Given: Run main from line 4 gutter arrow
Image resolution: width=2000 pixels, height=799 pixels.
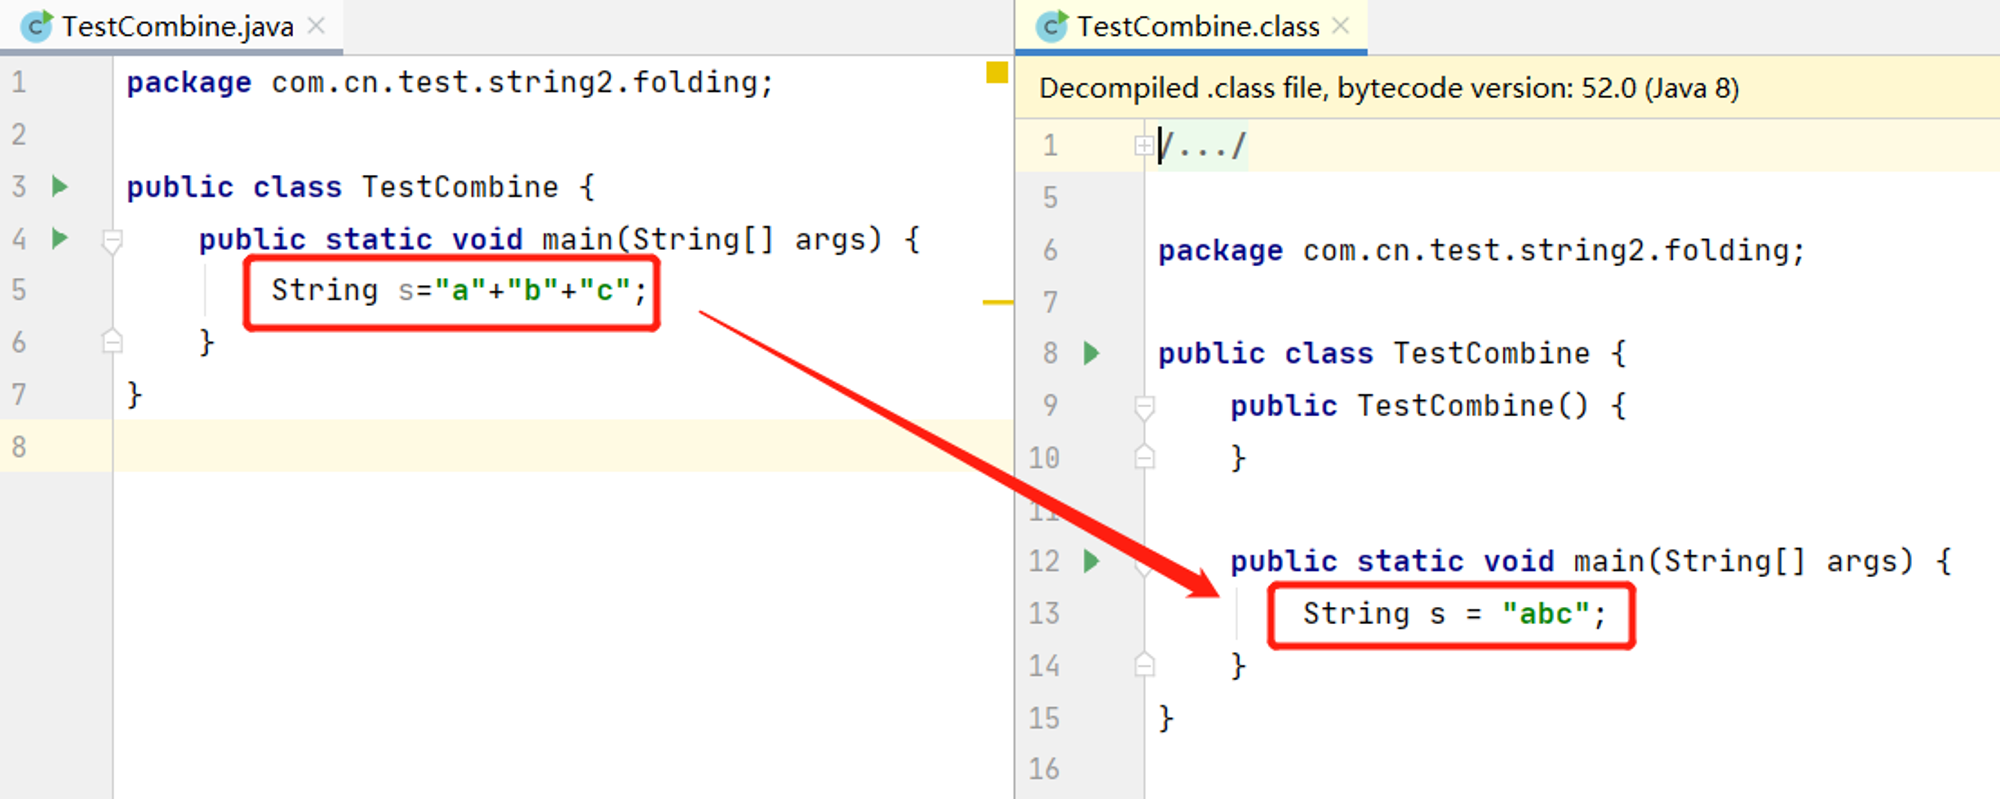Looking at the screenshot, I should click(x=60, y=238).
